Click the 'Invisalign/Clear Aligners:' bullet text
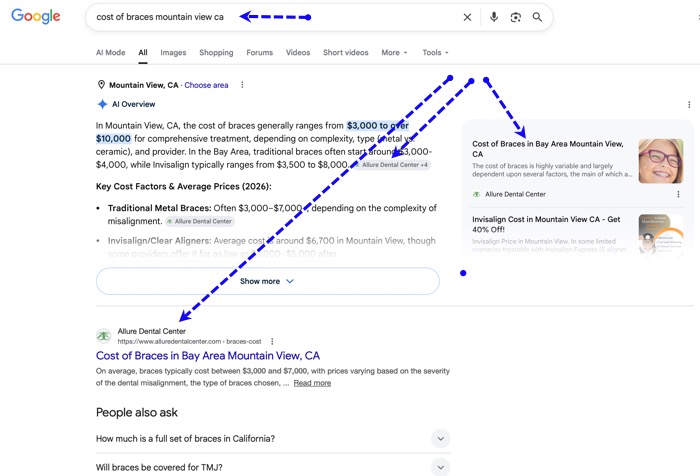 tap(159, 241)
